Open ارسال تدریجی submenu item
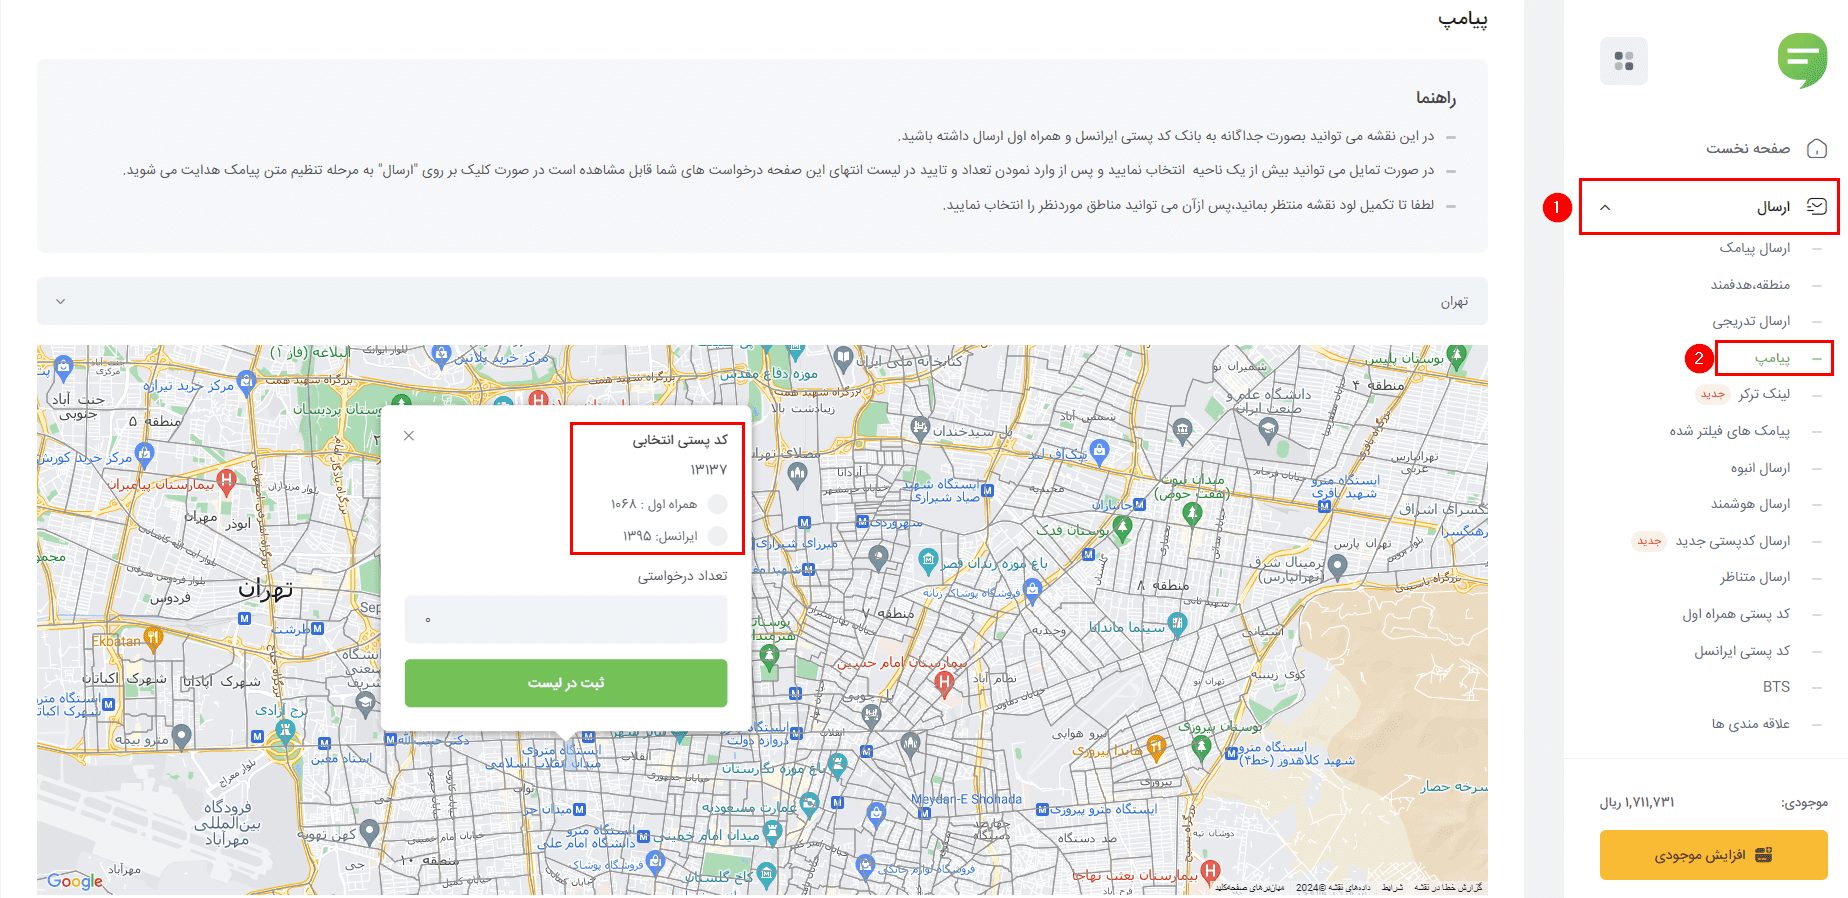 tap(1751, 320)
